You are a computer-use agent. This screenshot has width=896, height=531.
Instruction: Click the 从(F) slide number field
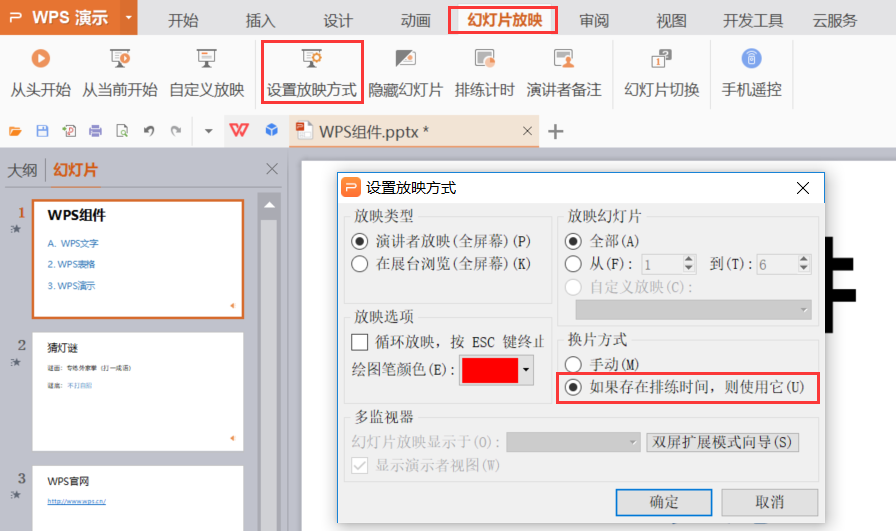[662, 264]
